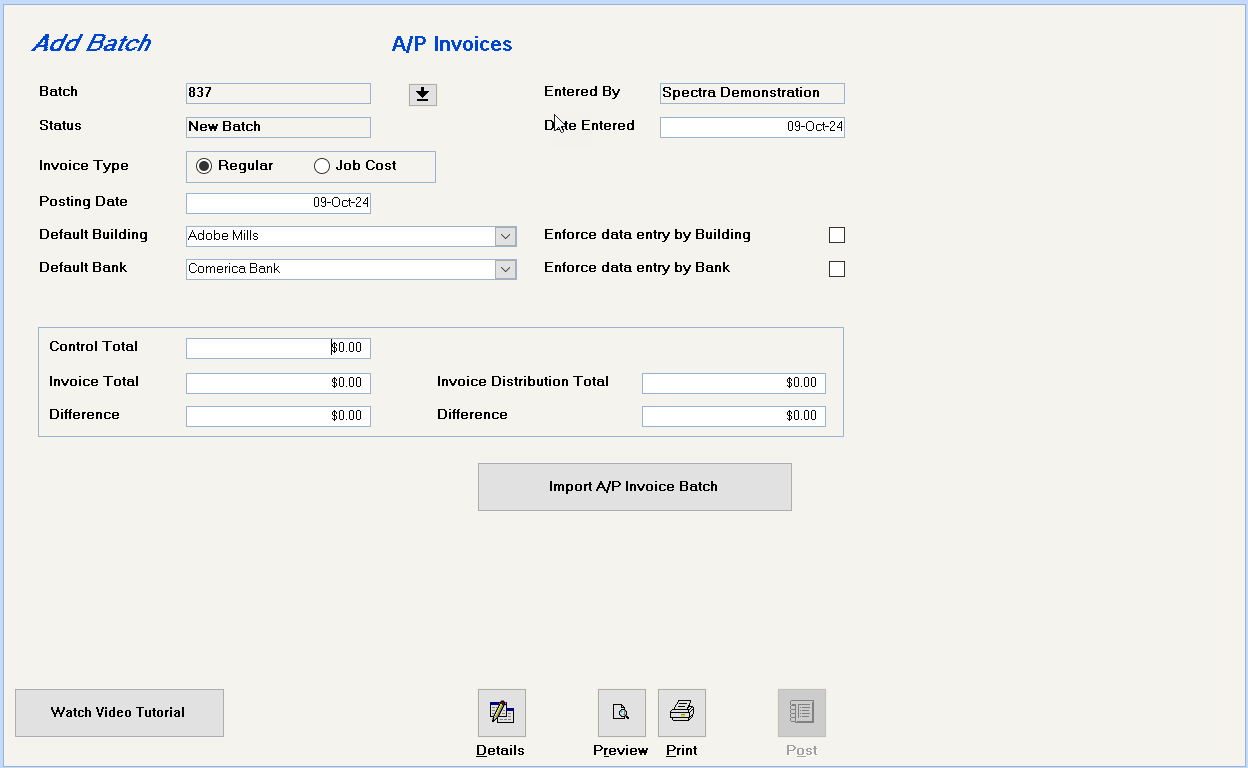Viewport: 1248px width, 768px height.
Task: Open the batch lookup arrow icon
Action: pos(422,94)
